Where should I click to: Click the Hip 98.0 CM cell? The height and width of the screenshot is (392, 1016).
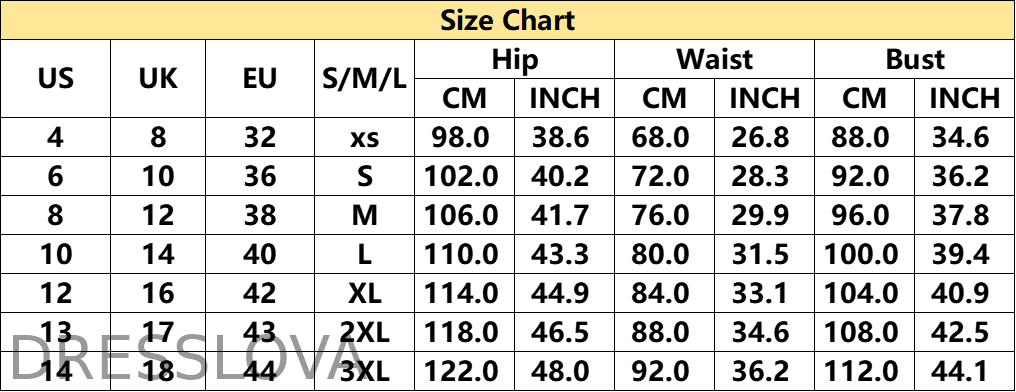(465, 137)
